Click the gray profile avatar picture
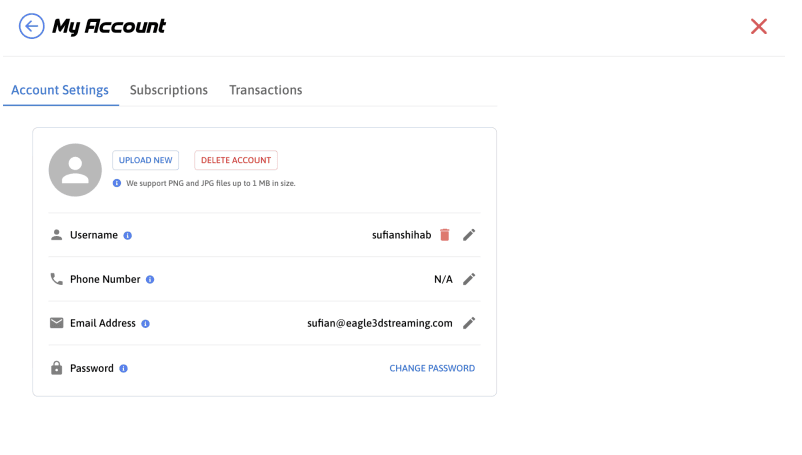The image size is (802, 455). 75,170
